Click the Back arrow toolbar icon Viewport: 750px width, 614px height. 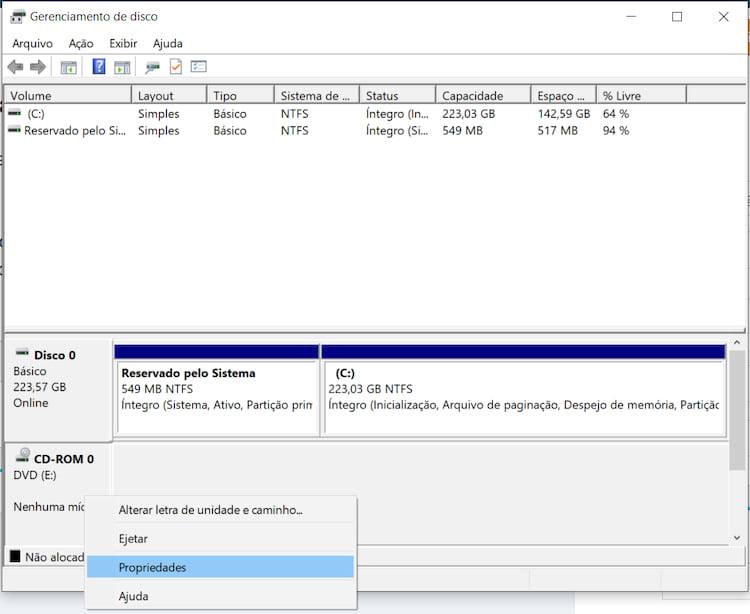[x=15, y=67]
